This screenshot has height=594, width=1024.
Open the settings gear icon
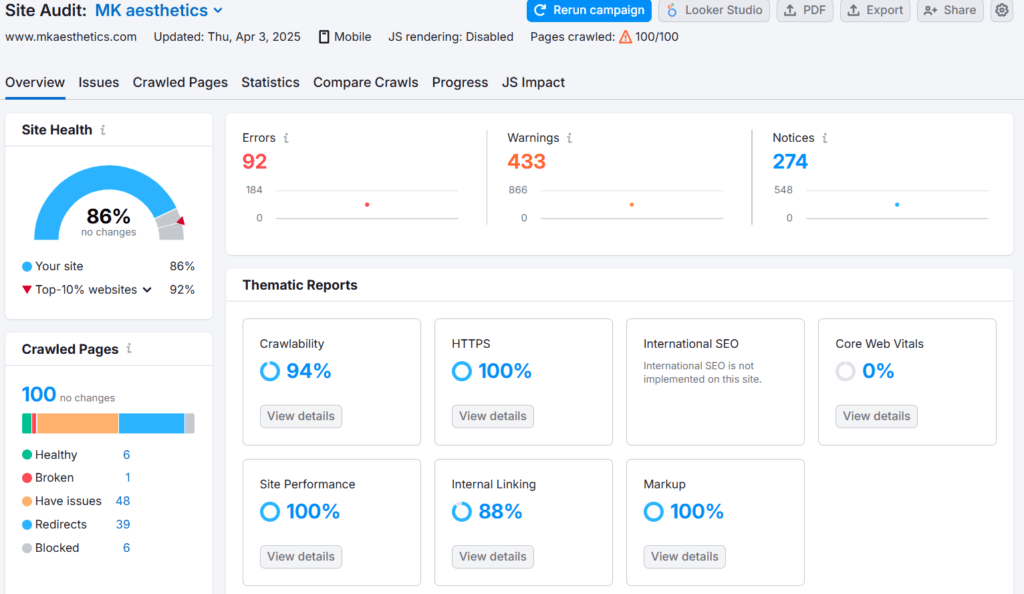pyautogui.click(x=1001, y=10)
